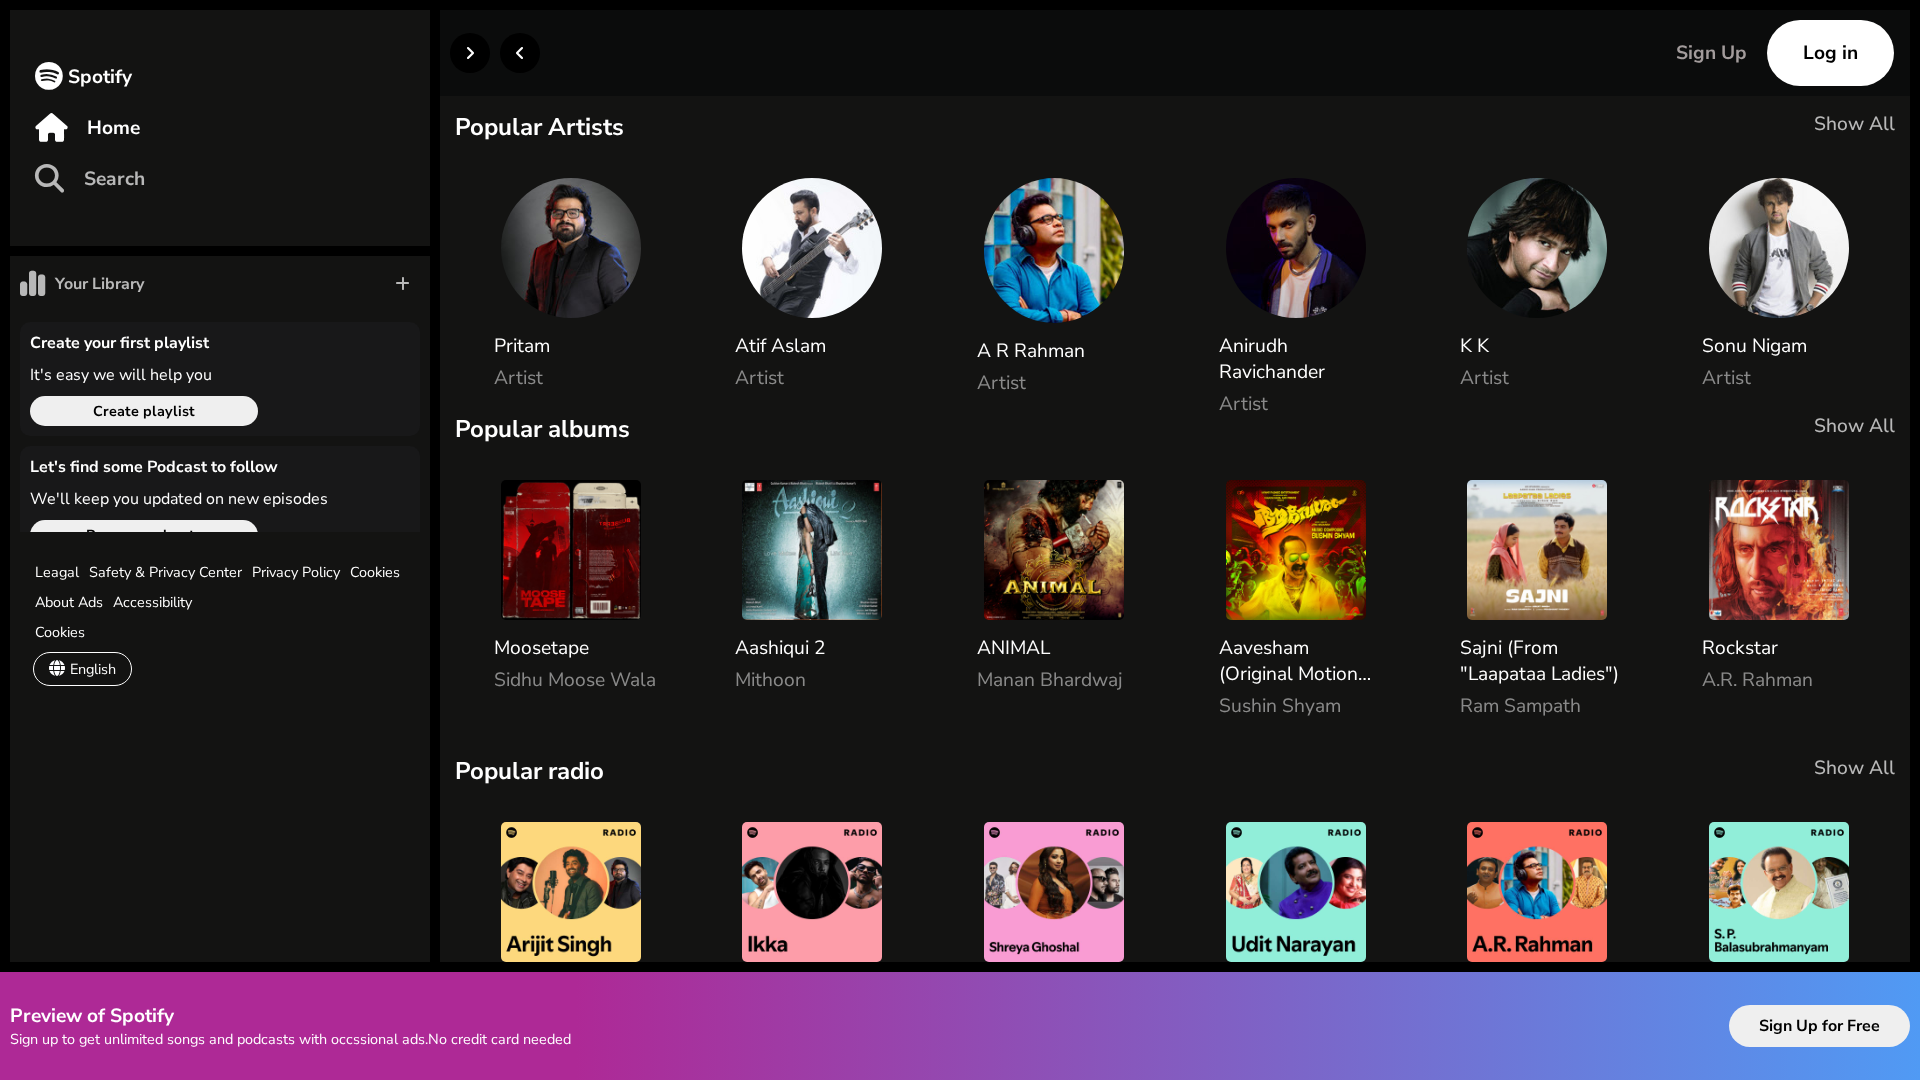Click Mithoon under Aashiqui 2
This screenshot has width=1920, height=1080.
click(x=770, y=680)
